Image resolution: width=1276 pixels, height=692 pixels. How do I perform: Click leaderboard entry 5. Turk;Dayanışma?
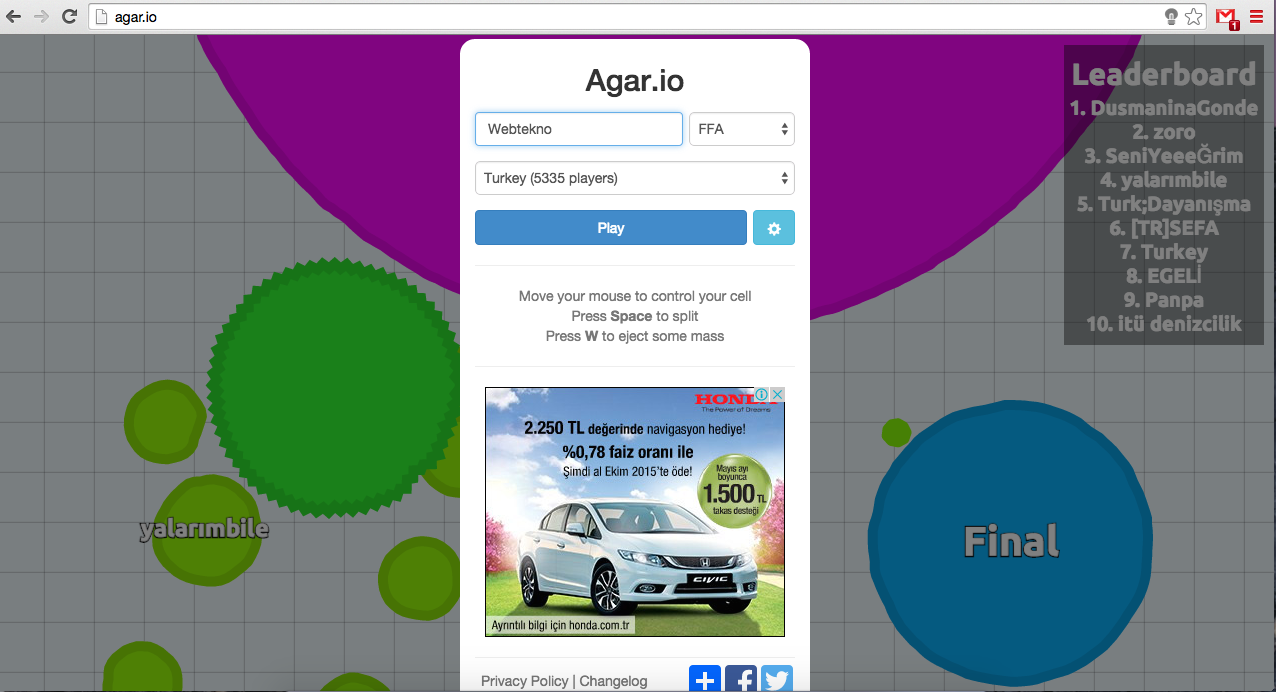(x=1164, y=204)
